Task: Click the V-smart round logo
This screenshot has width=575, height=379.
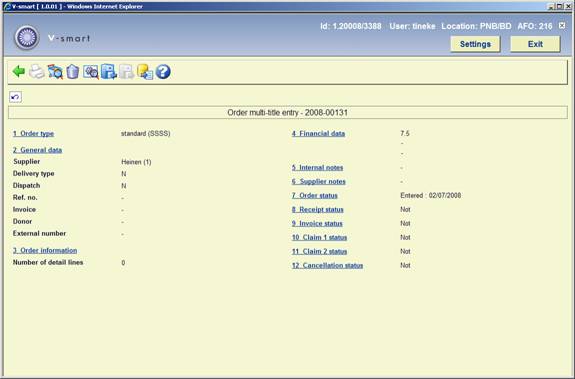Action: tap(26, 37)
